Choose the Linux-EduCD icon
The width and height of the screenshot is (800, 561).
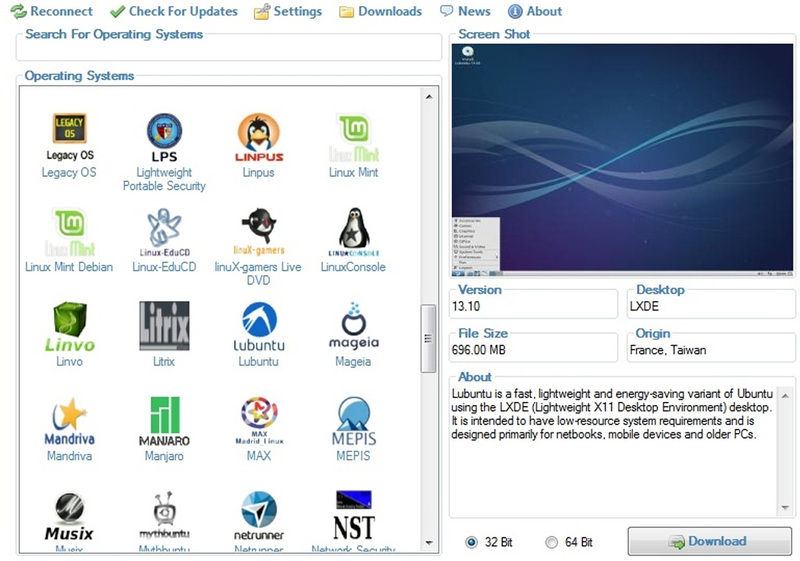tap(164, 232)
